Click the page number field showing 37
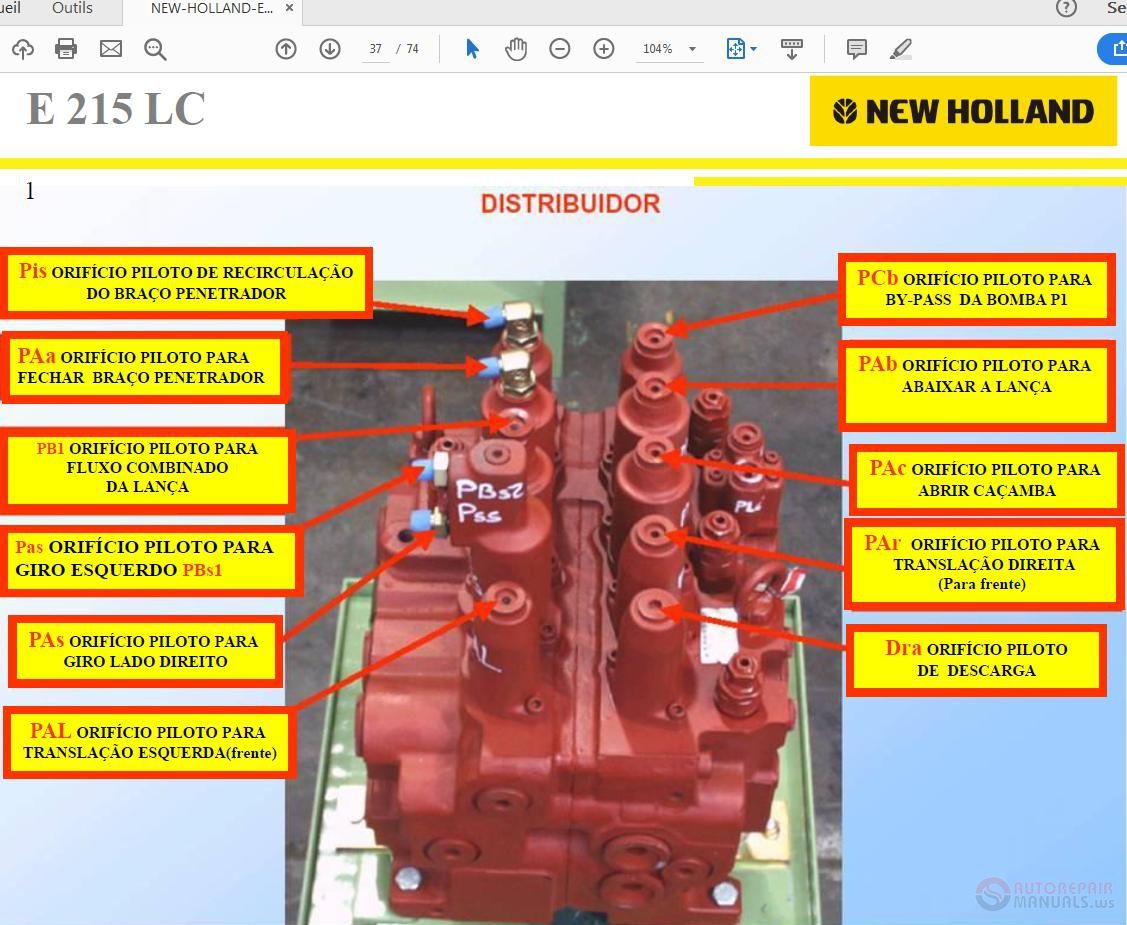The image size is (1127, 925). click(375, 49)
